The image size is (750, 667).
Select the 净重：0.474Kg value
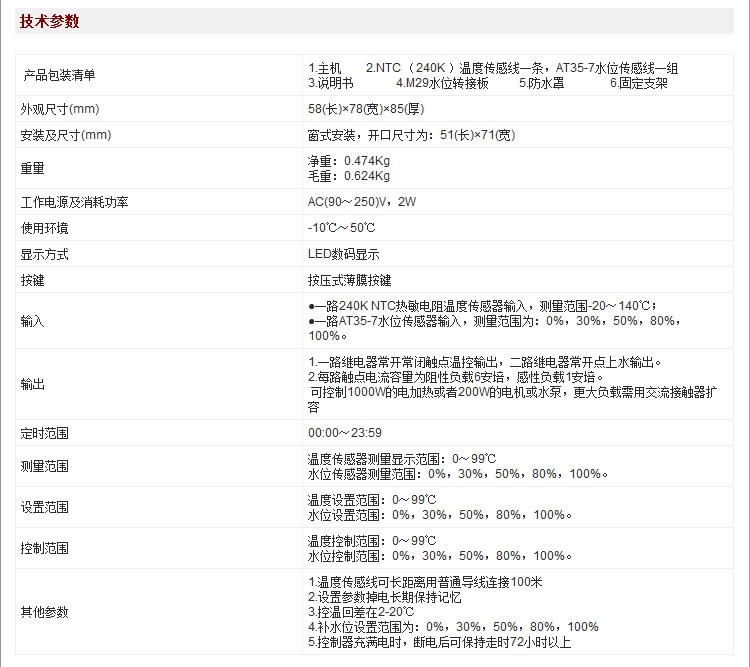click(x=349, y=161)
